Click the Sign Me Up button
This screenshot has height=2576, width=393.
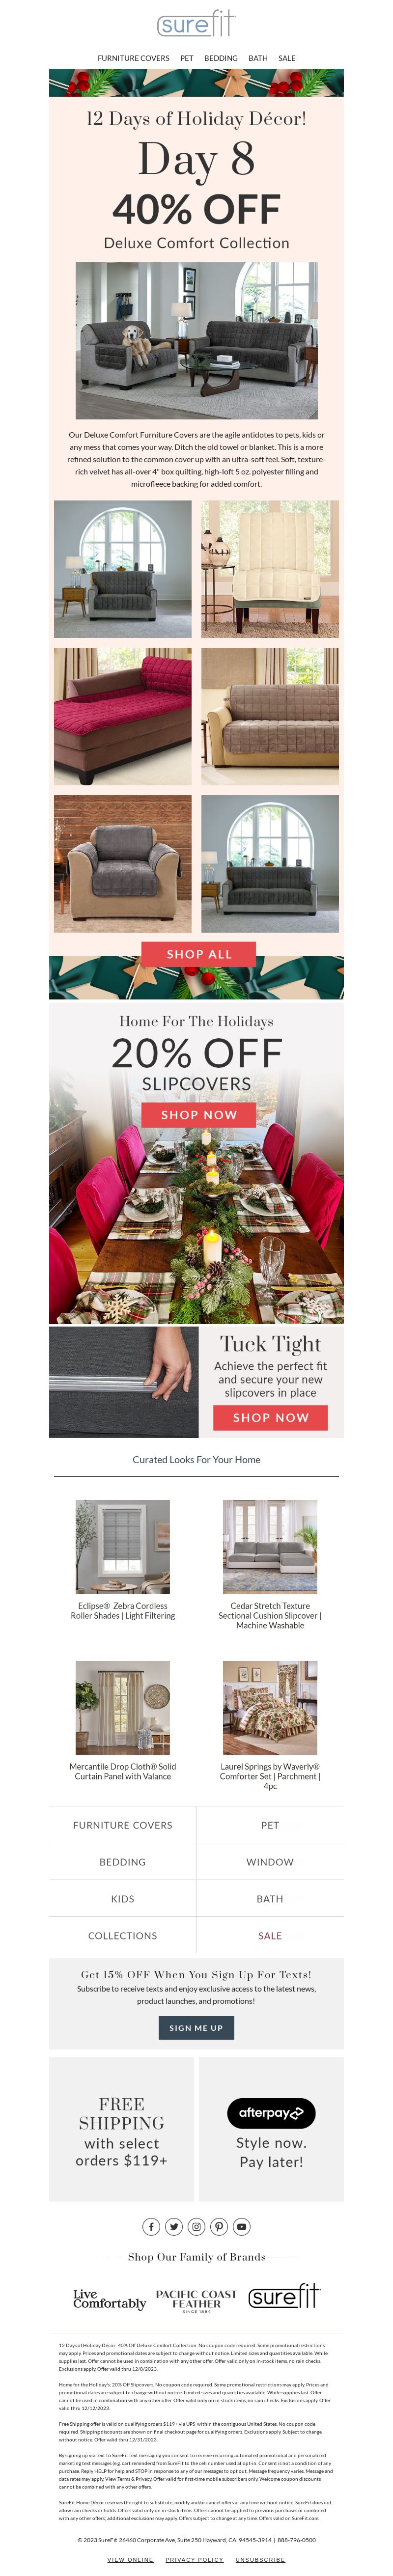(196, 2028)
